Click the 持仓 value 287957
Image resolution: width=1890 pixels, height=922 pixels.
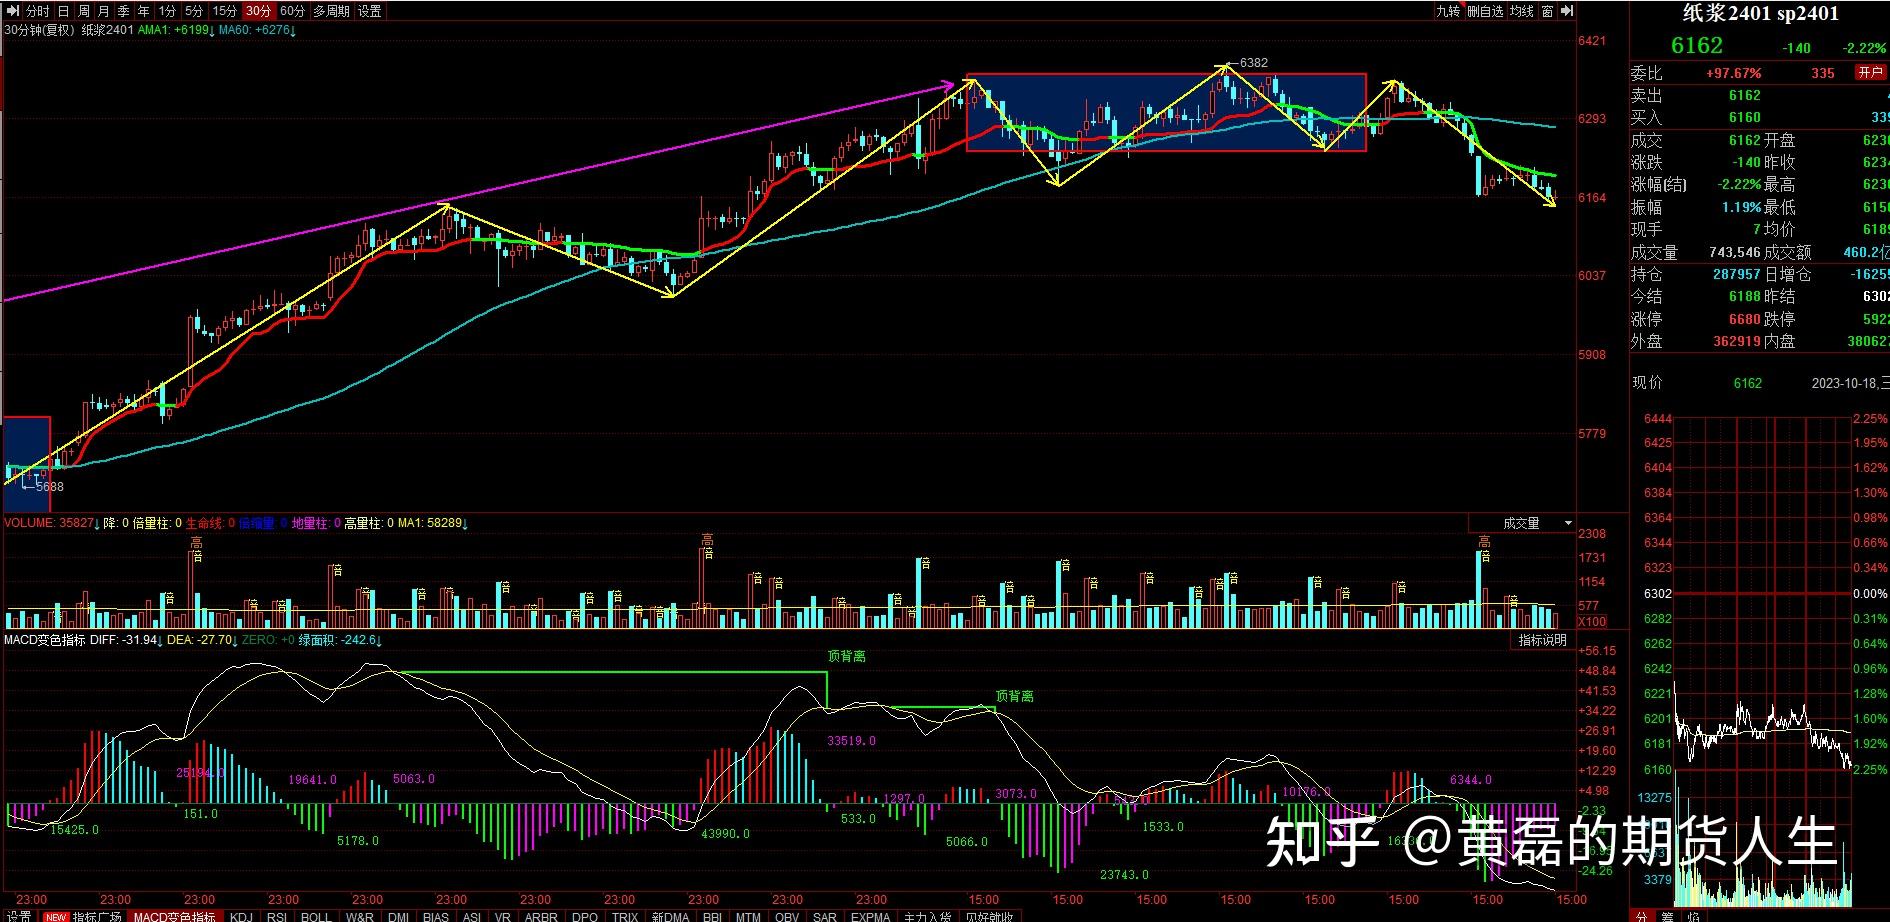(x=1736, y=274)
